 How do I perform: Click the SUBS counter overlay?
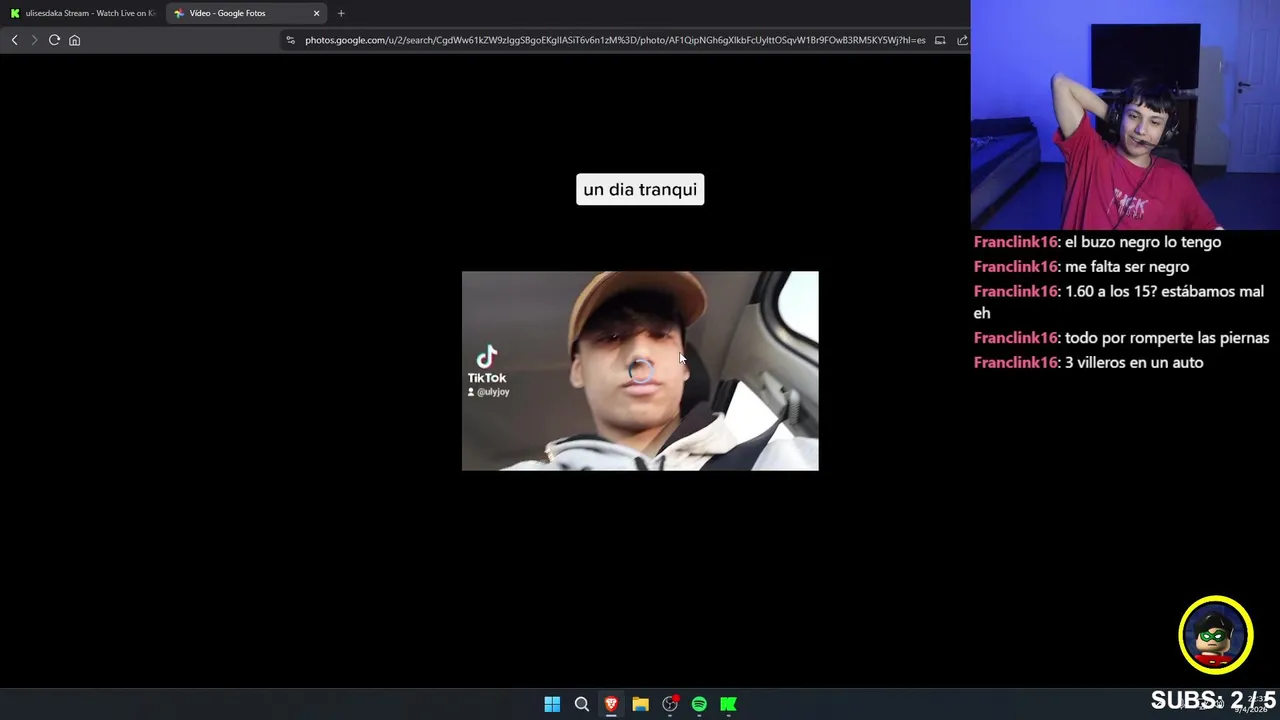[x=1213, y=700]
